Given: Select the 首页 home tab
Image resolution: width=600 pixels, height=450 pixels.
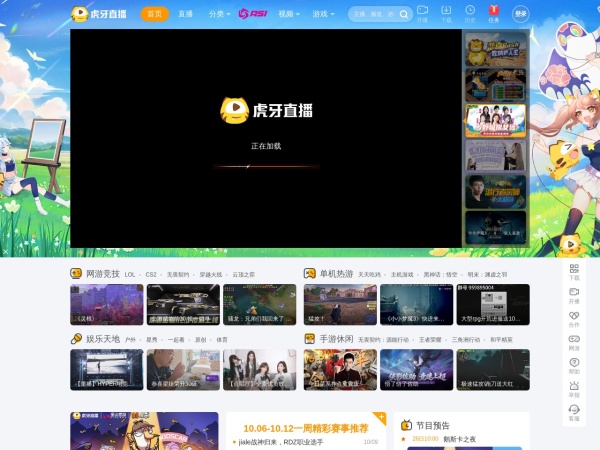Looking at the screenshot, I should (x=154, y=14).
